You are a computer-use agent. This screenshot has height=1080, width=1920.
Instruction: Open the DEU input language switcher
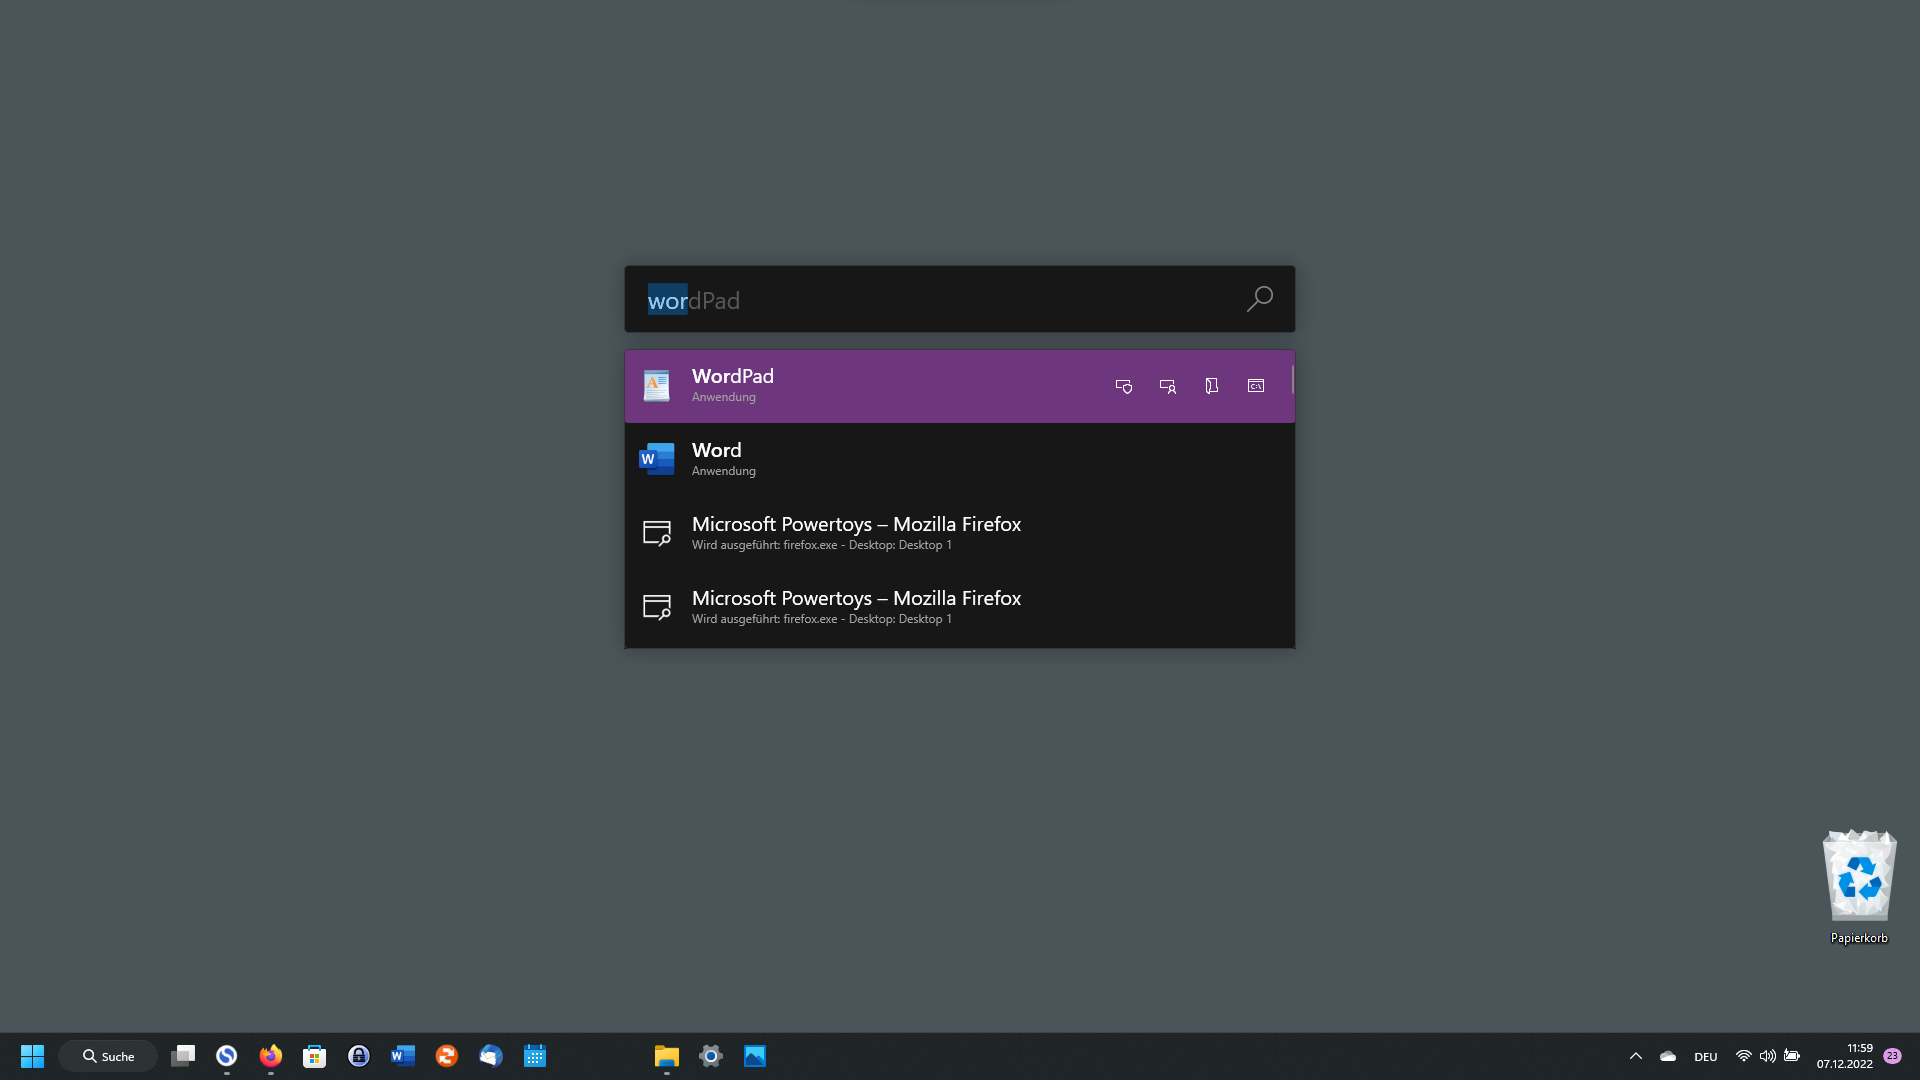[1706, 1057]
